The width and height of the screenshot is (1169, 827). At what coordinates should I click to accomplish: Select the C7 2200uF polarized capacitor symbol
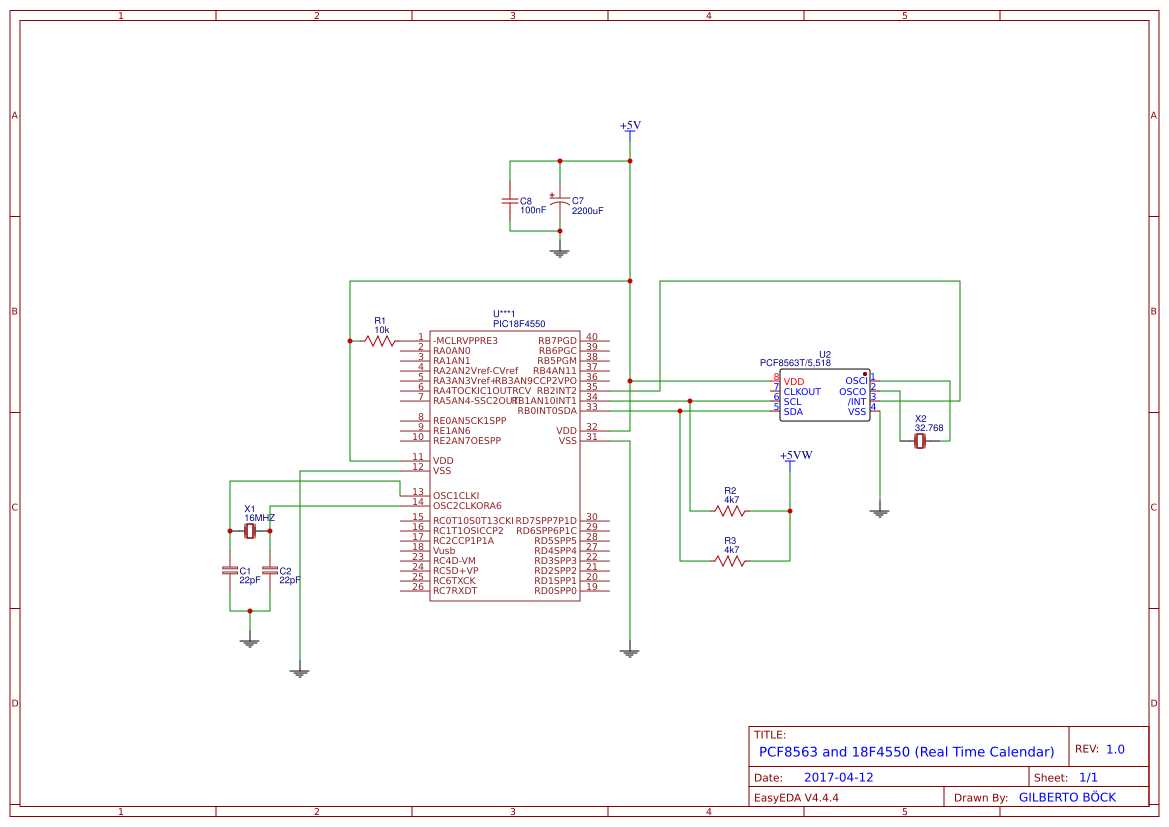click(560, 201)
